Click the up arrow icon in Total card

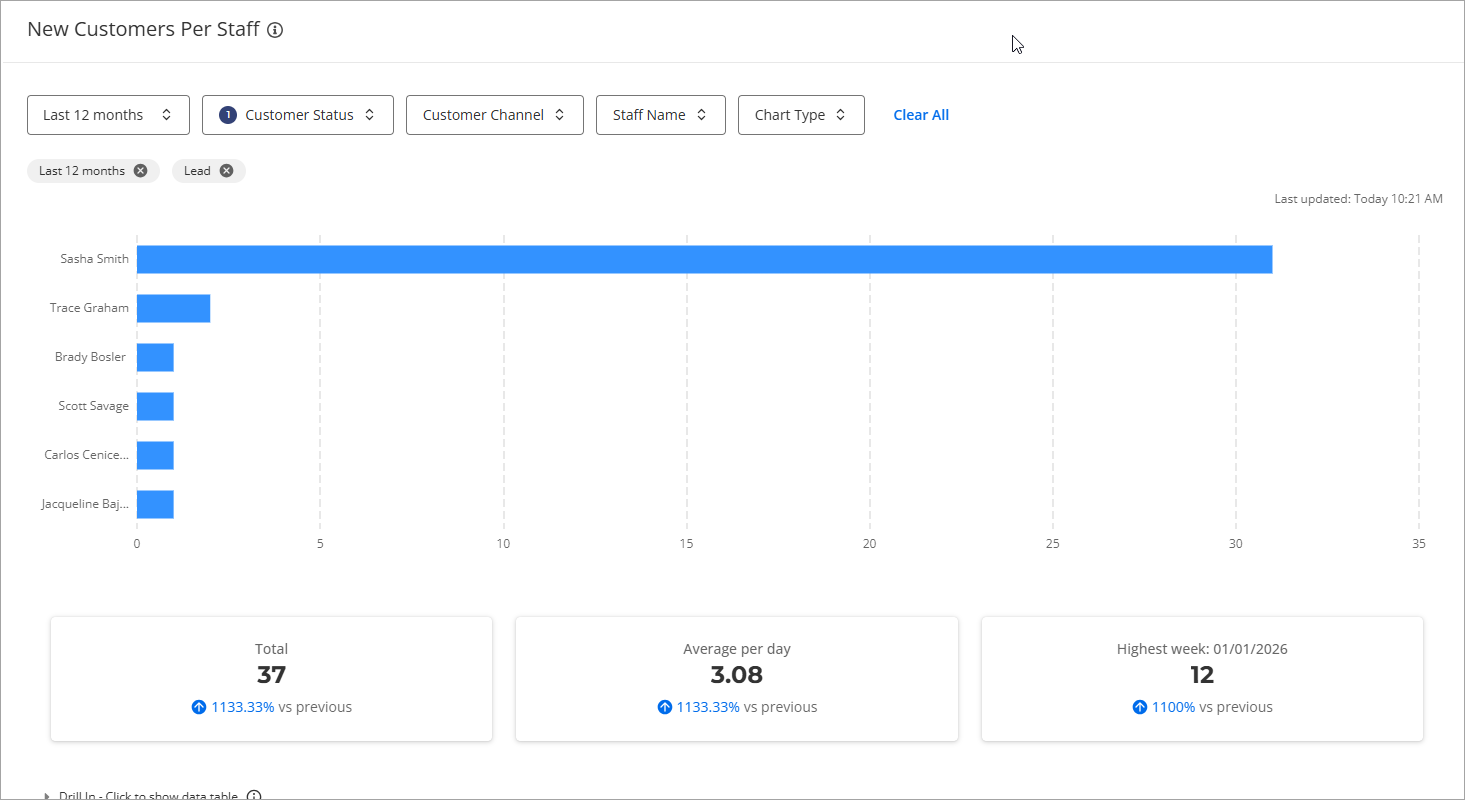pyautogui.click(x=198, y=707)
